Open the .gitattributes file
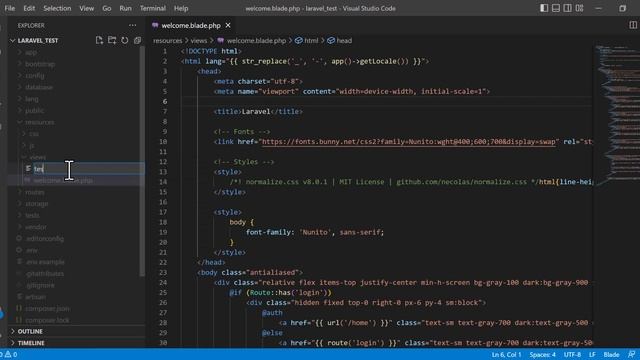This screenshot has width=640, height=360. [44, 273]
